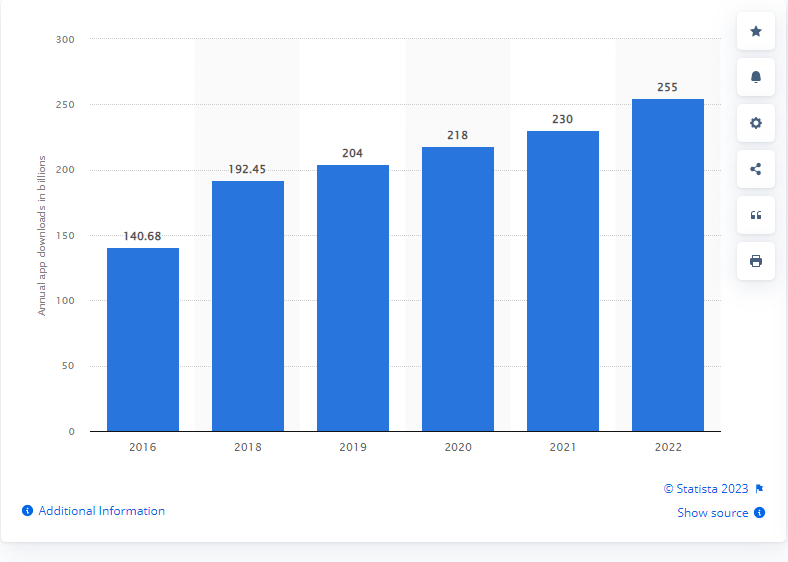Viewport: 788px width, 562px height.
Task: Click the 2021 x-axis label
Action: pyautogui.click(x=563, y=447)
